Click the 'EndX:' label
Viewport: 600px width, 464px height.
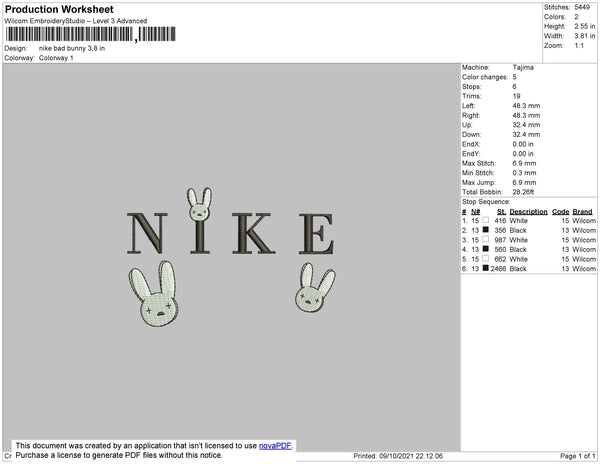coord(471,144)
